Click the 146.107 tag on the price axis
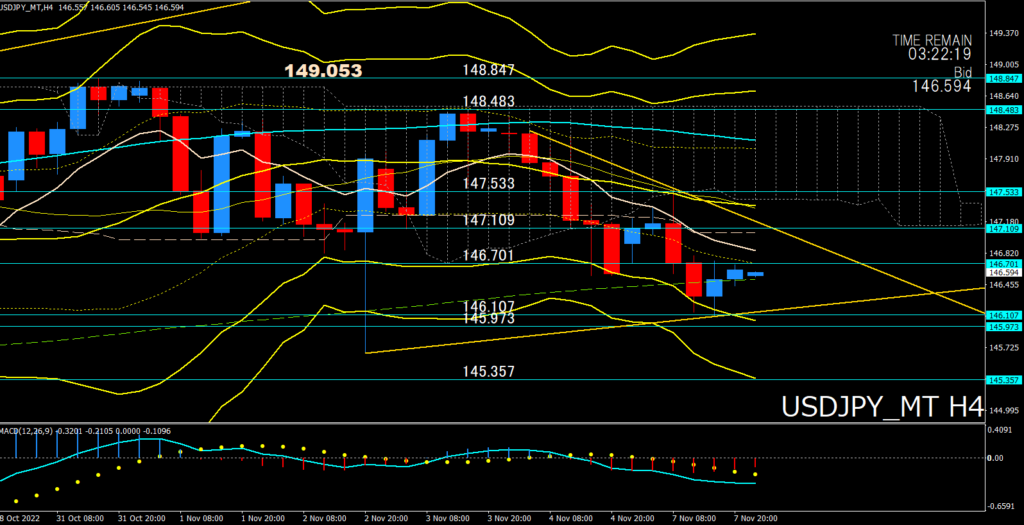The width and height of the screenshot is (1024, 525). coord(1004,315)
